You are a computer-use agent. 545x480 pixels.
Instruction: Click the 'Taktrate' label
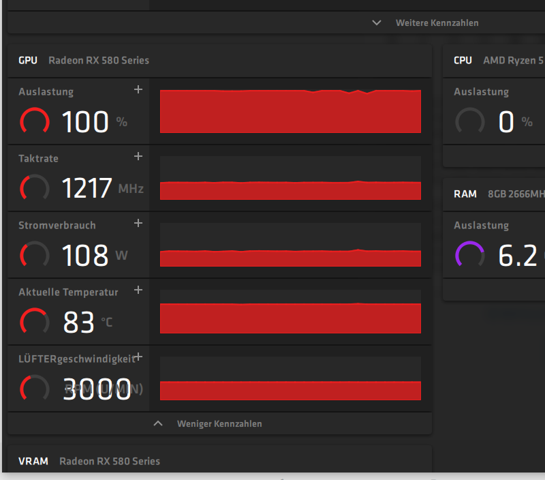38,158
